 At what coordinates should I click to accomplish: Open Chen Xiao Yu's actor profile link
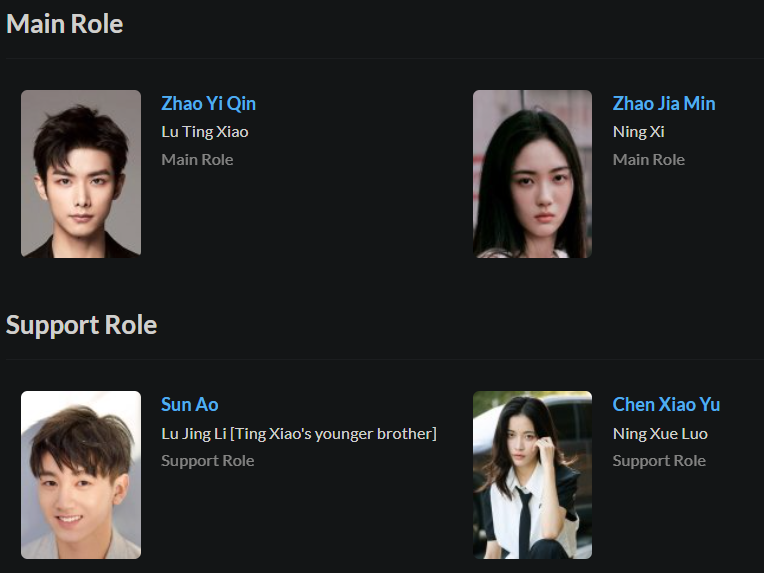point(666,404)
